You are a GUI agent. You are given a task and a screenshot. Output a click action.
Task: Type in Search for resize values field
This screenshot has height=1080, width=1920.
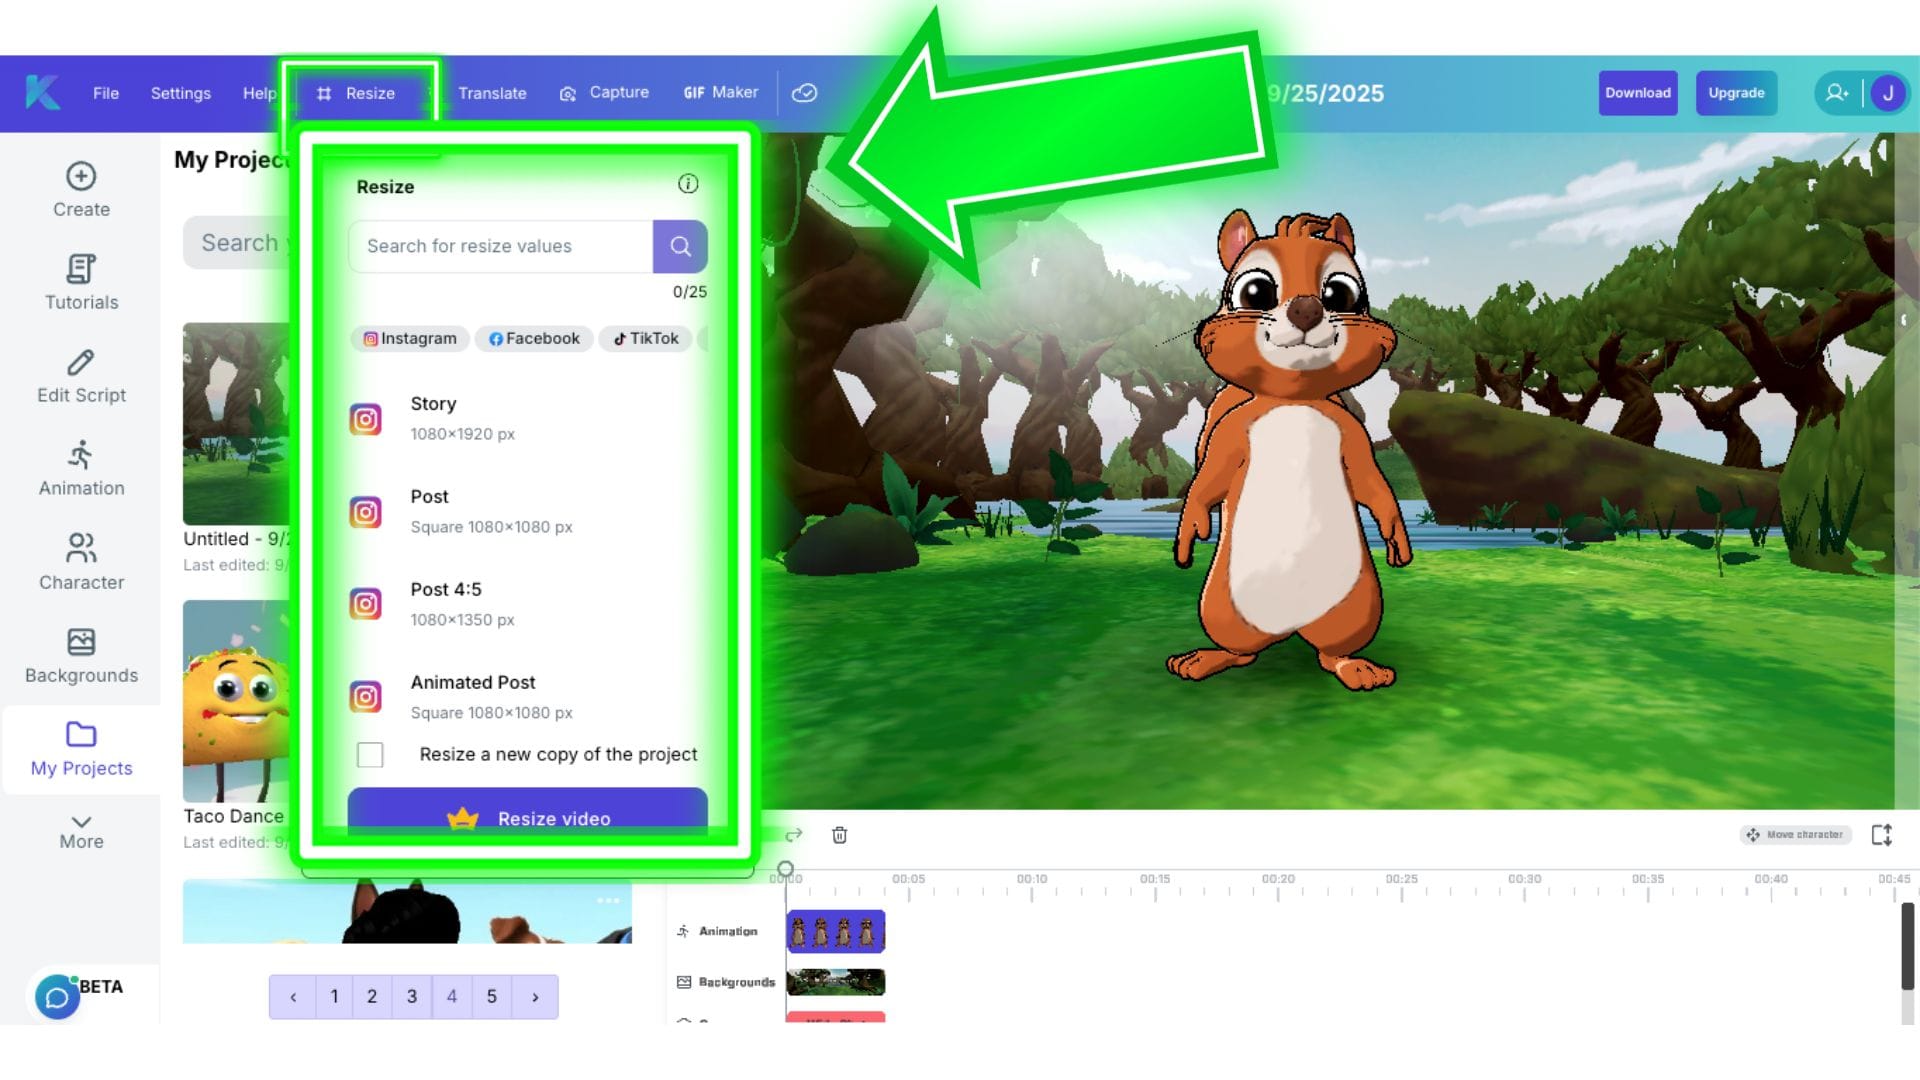(x=500, y=246)
